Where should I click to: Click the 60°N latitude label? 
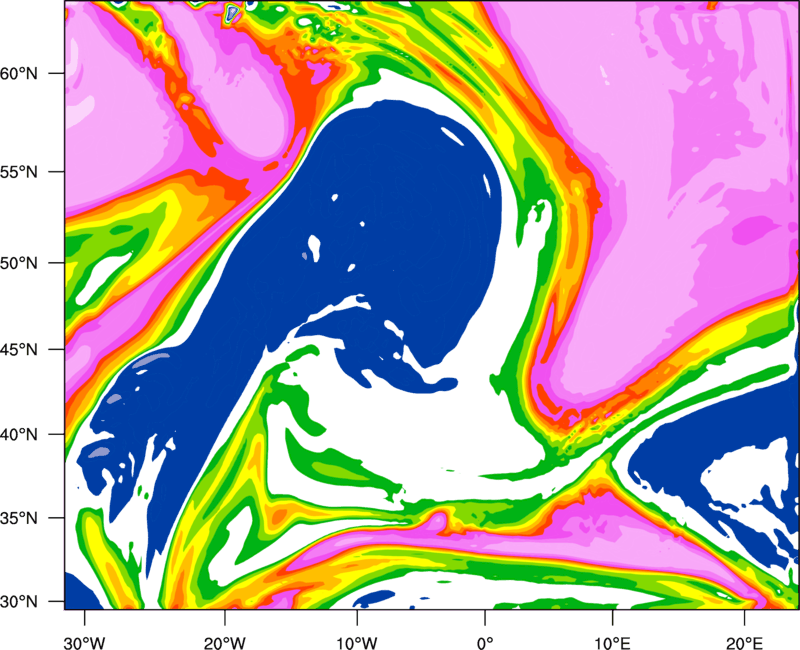tap(19, 73)
